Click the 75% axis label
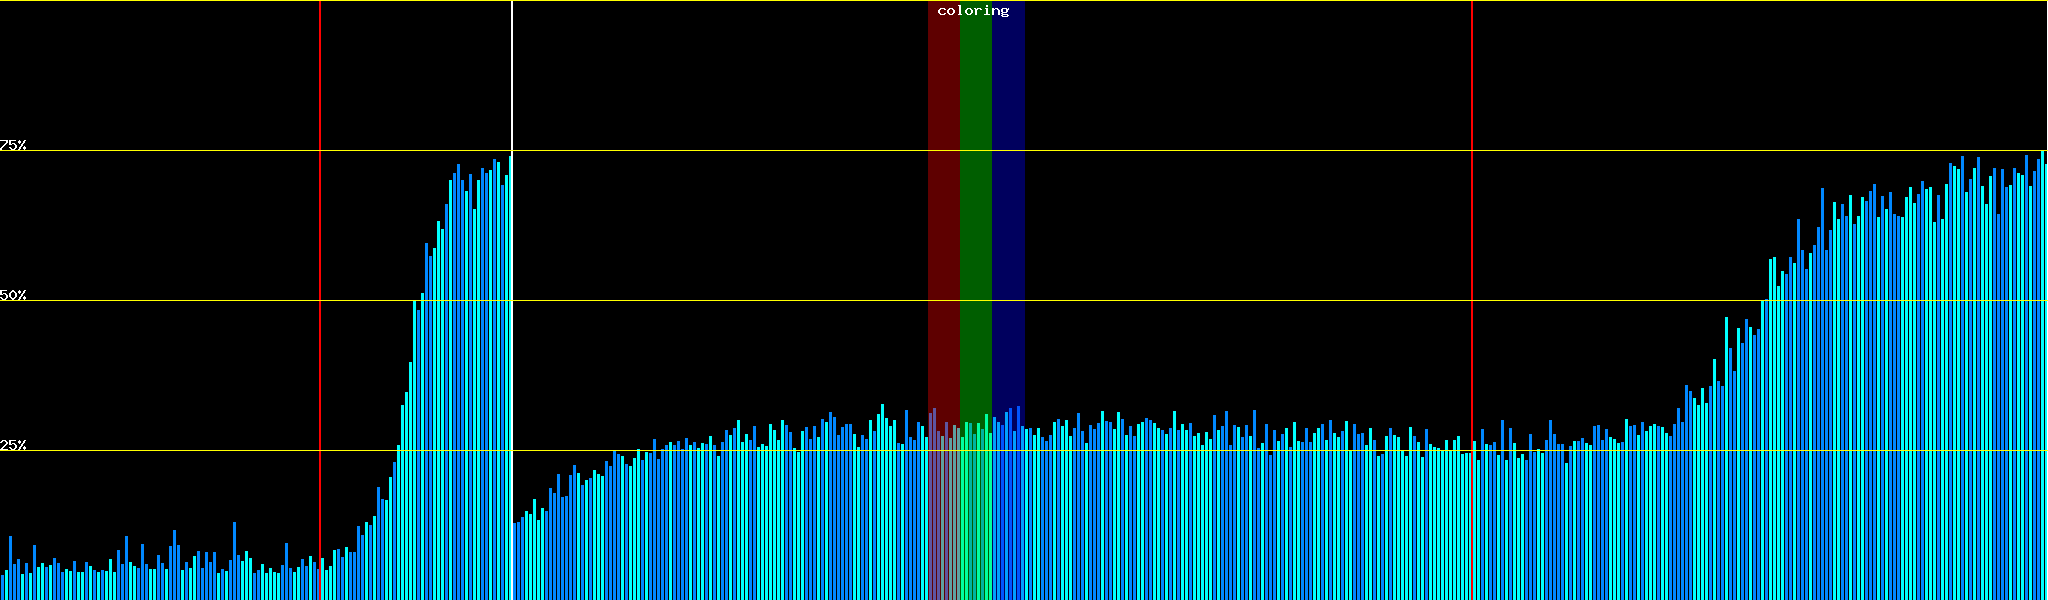 coord(13,145)
